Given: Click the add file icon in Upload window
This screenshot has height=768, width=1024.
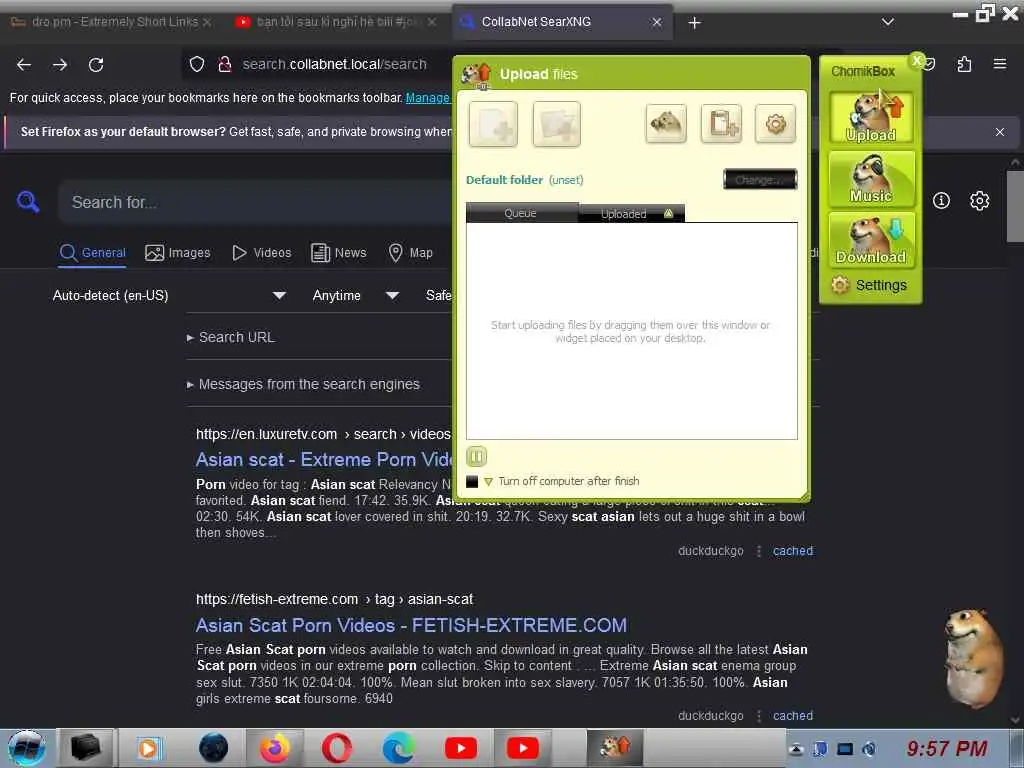Looking at the screenshot, I should point(493,123).
